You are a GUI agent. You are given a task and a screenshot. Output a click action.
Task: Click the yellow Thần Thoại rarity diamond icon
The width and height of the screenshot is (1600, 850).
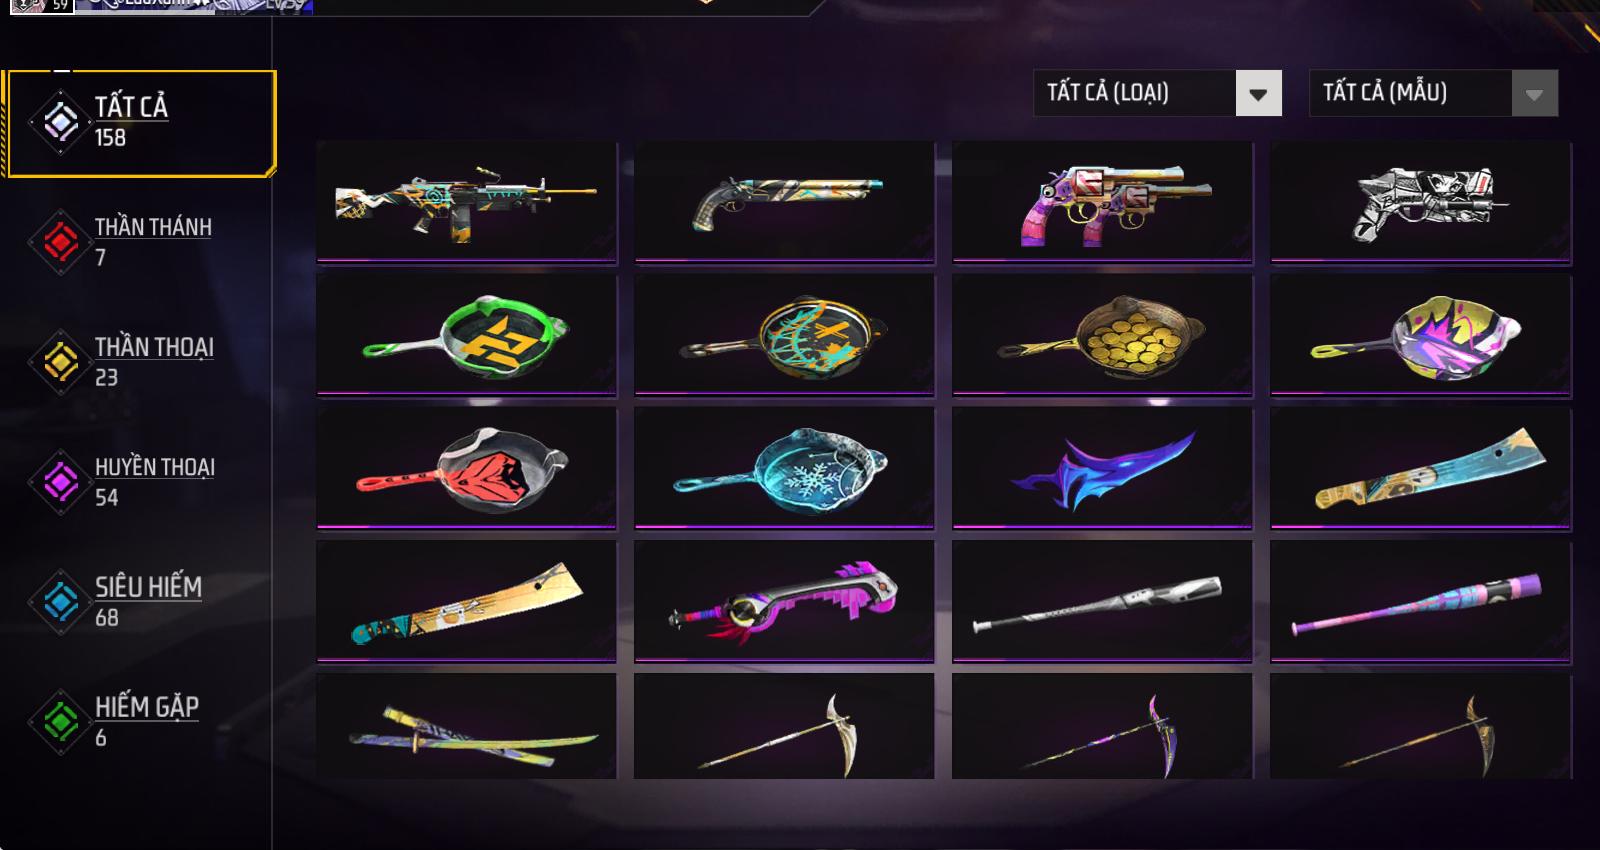click(61, 361)
